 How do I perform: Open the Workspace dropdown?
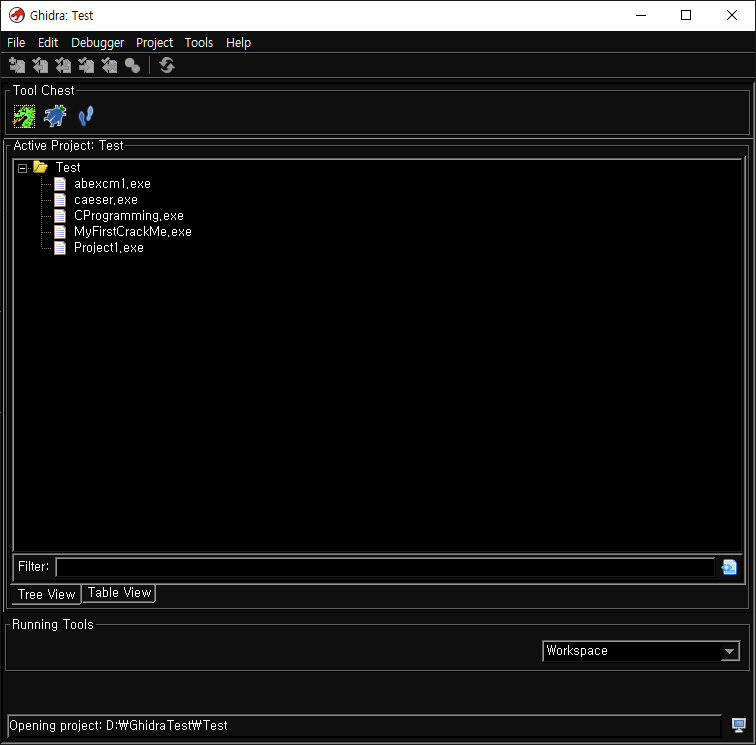click(x=730, y=651)
